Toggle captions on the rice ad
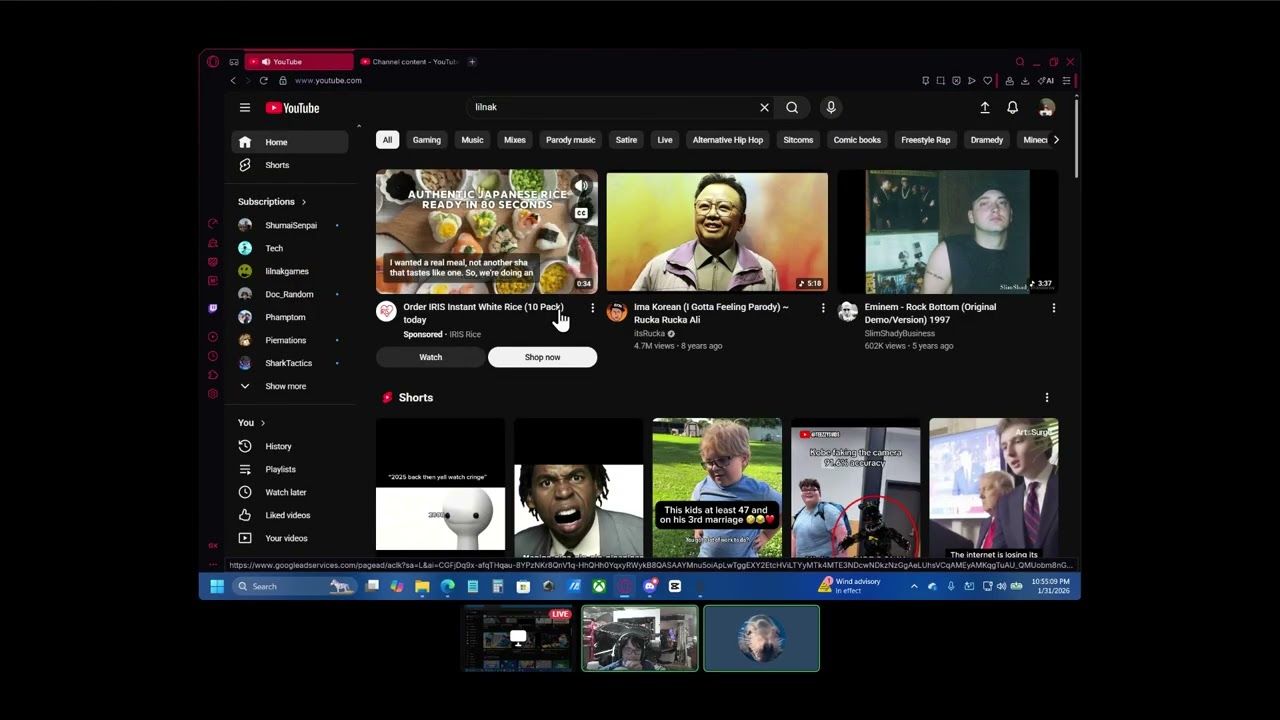Image resolution: width=1280 pixels, height=720 pixels. [x=581, y=213]
